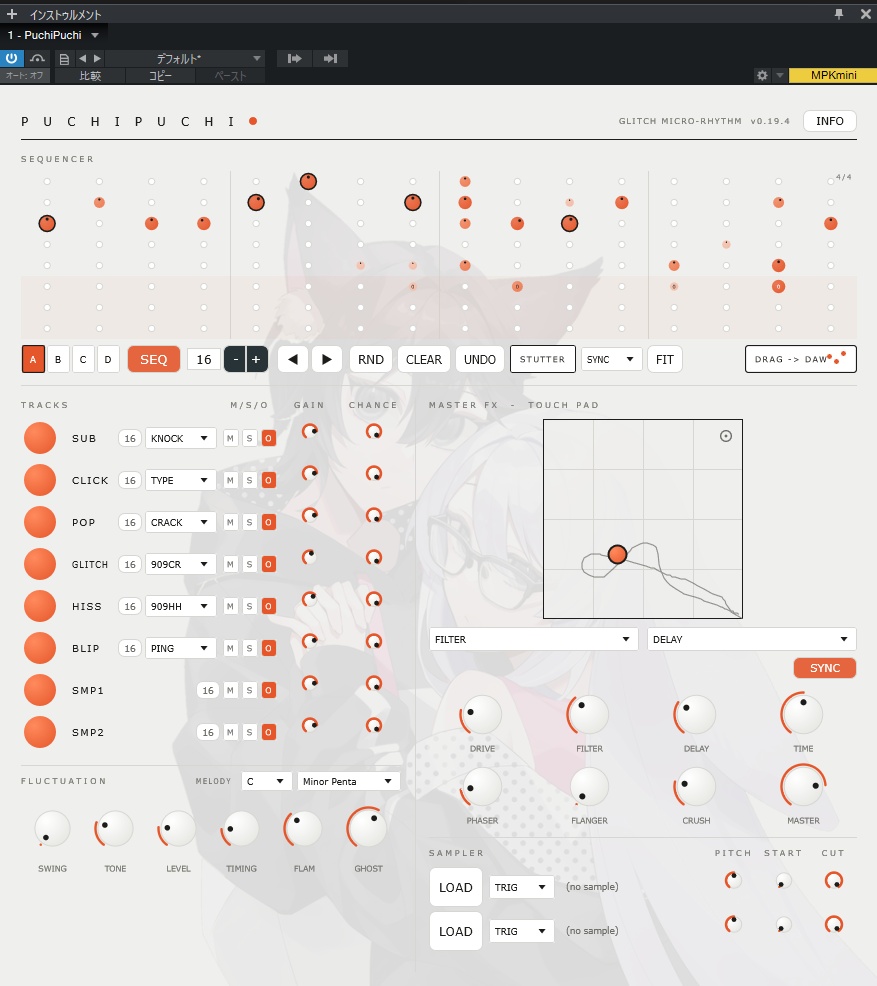The height and width of the screenshot is (986, 877).
Task: Click the 比較 compare tab
Action: 90,75
